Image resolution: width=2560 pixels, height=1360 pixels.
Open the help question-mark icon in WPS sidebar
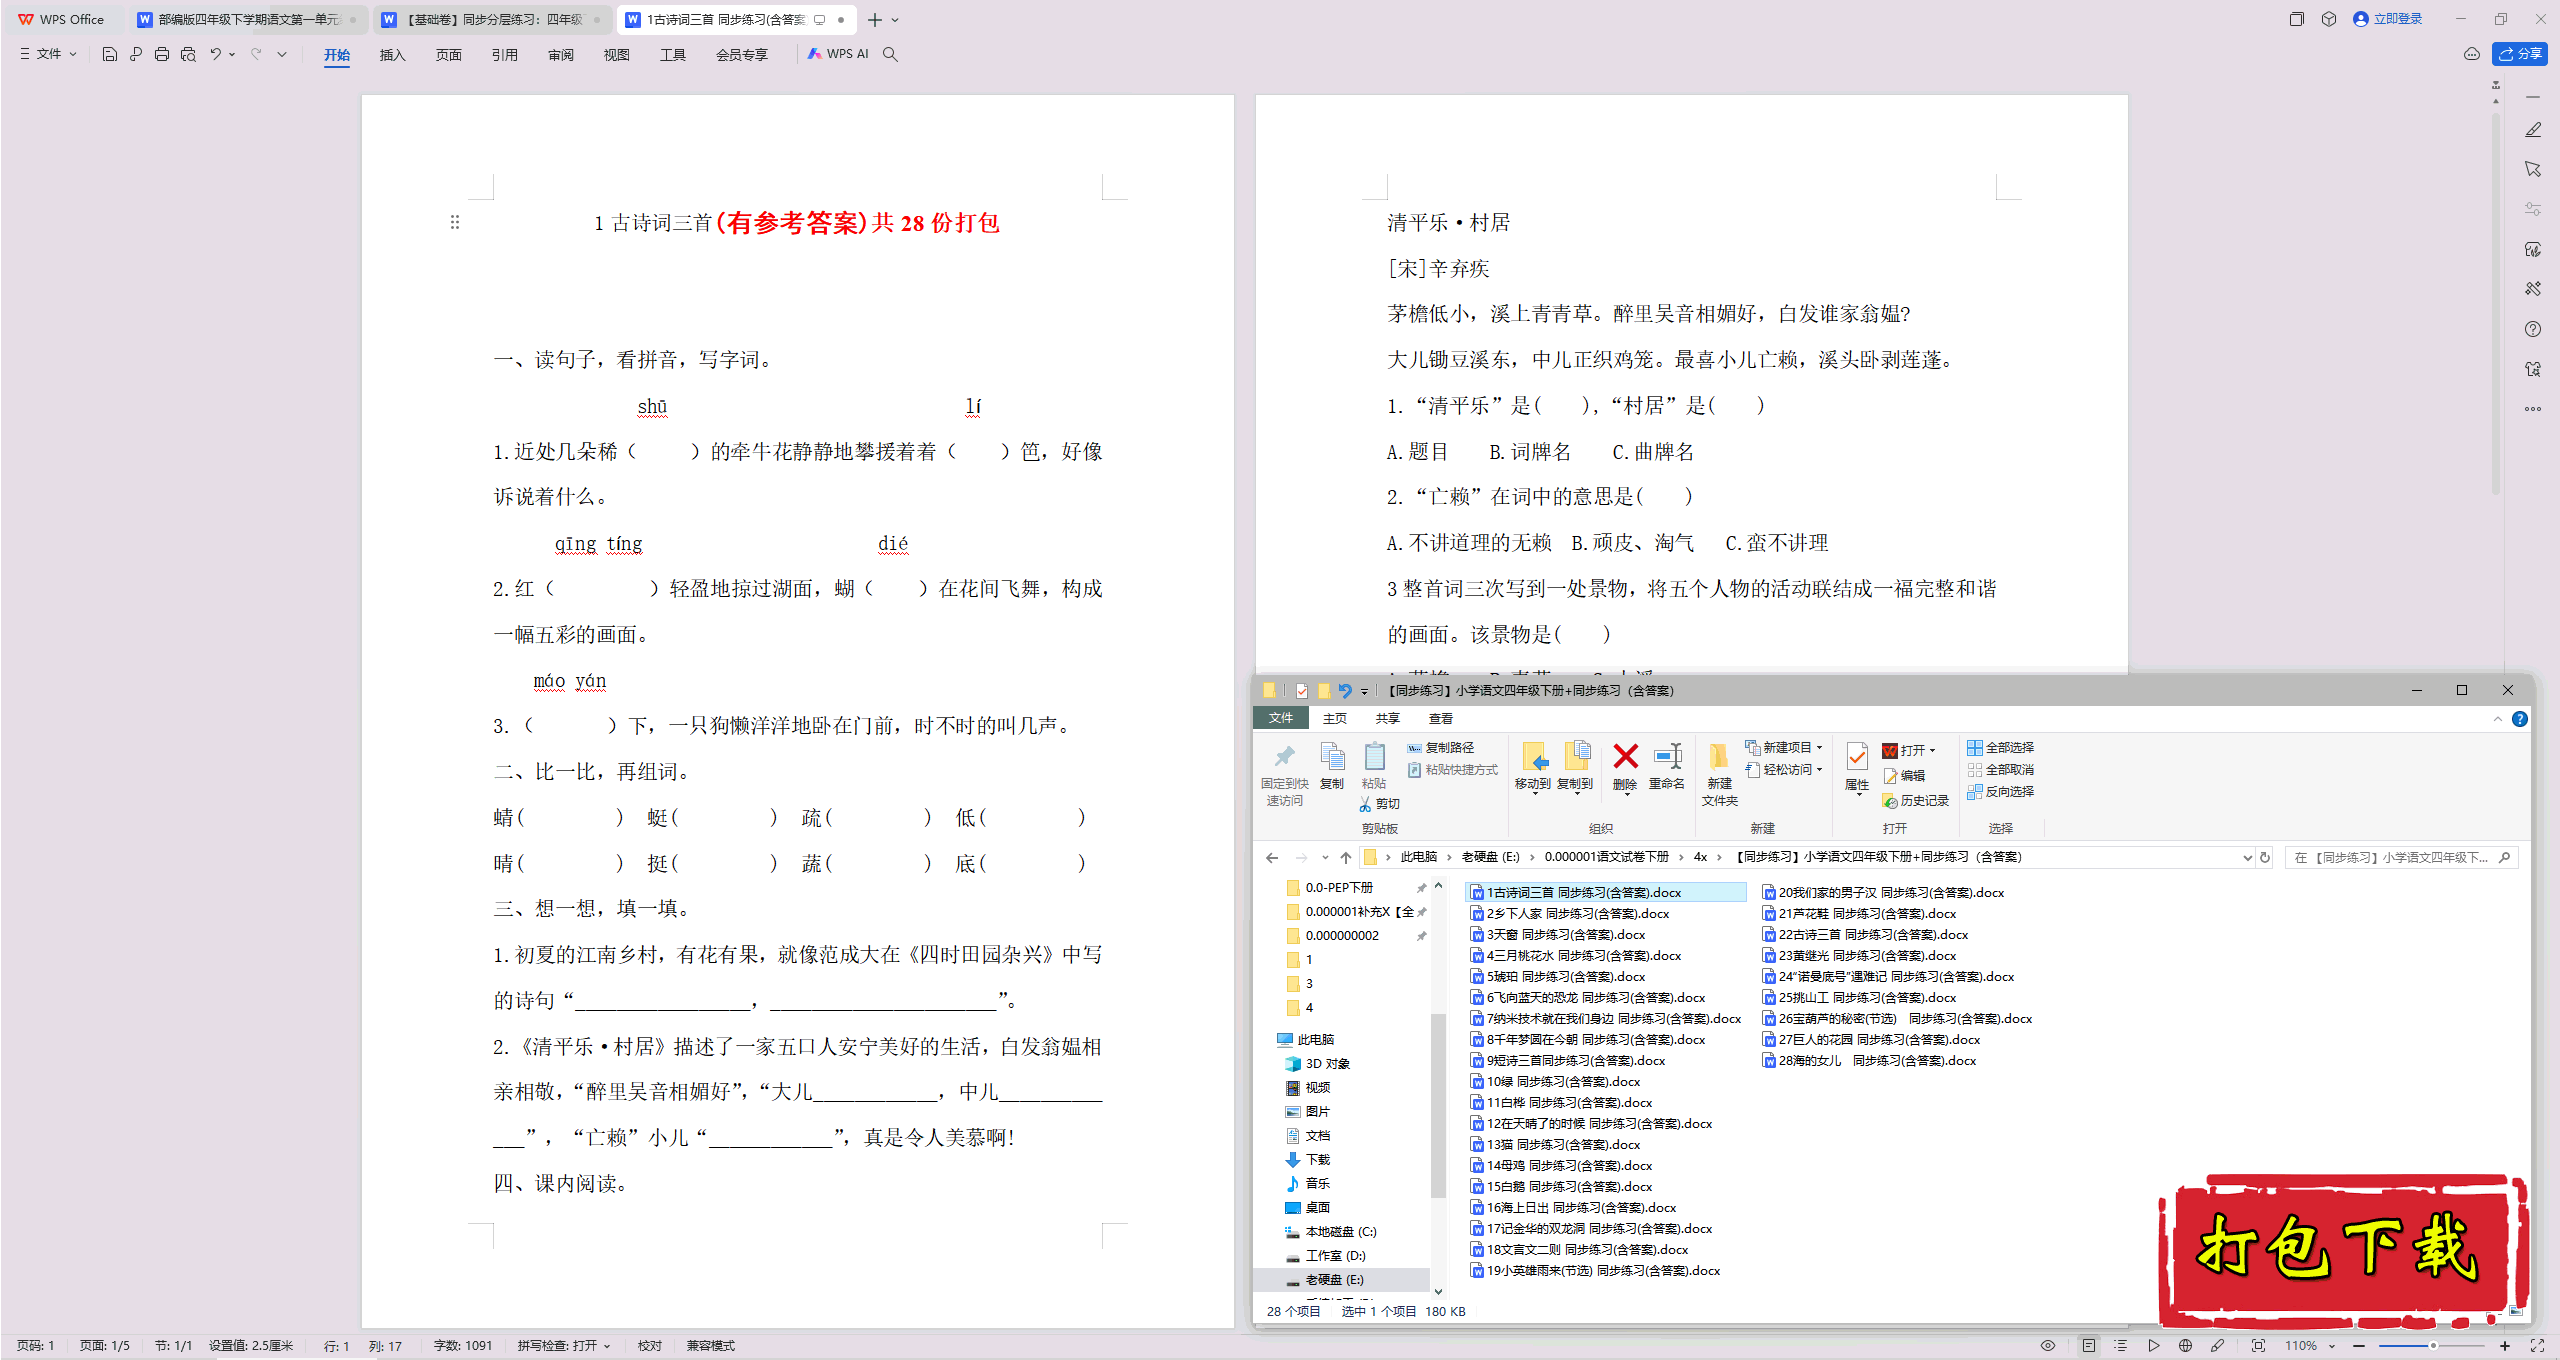point(2532,329)
